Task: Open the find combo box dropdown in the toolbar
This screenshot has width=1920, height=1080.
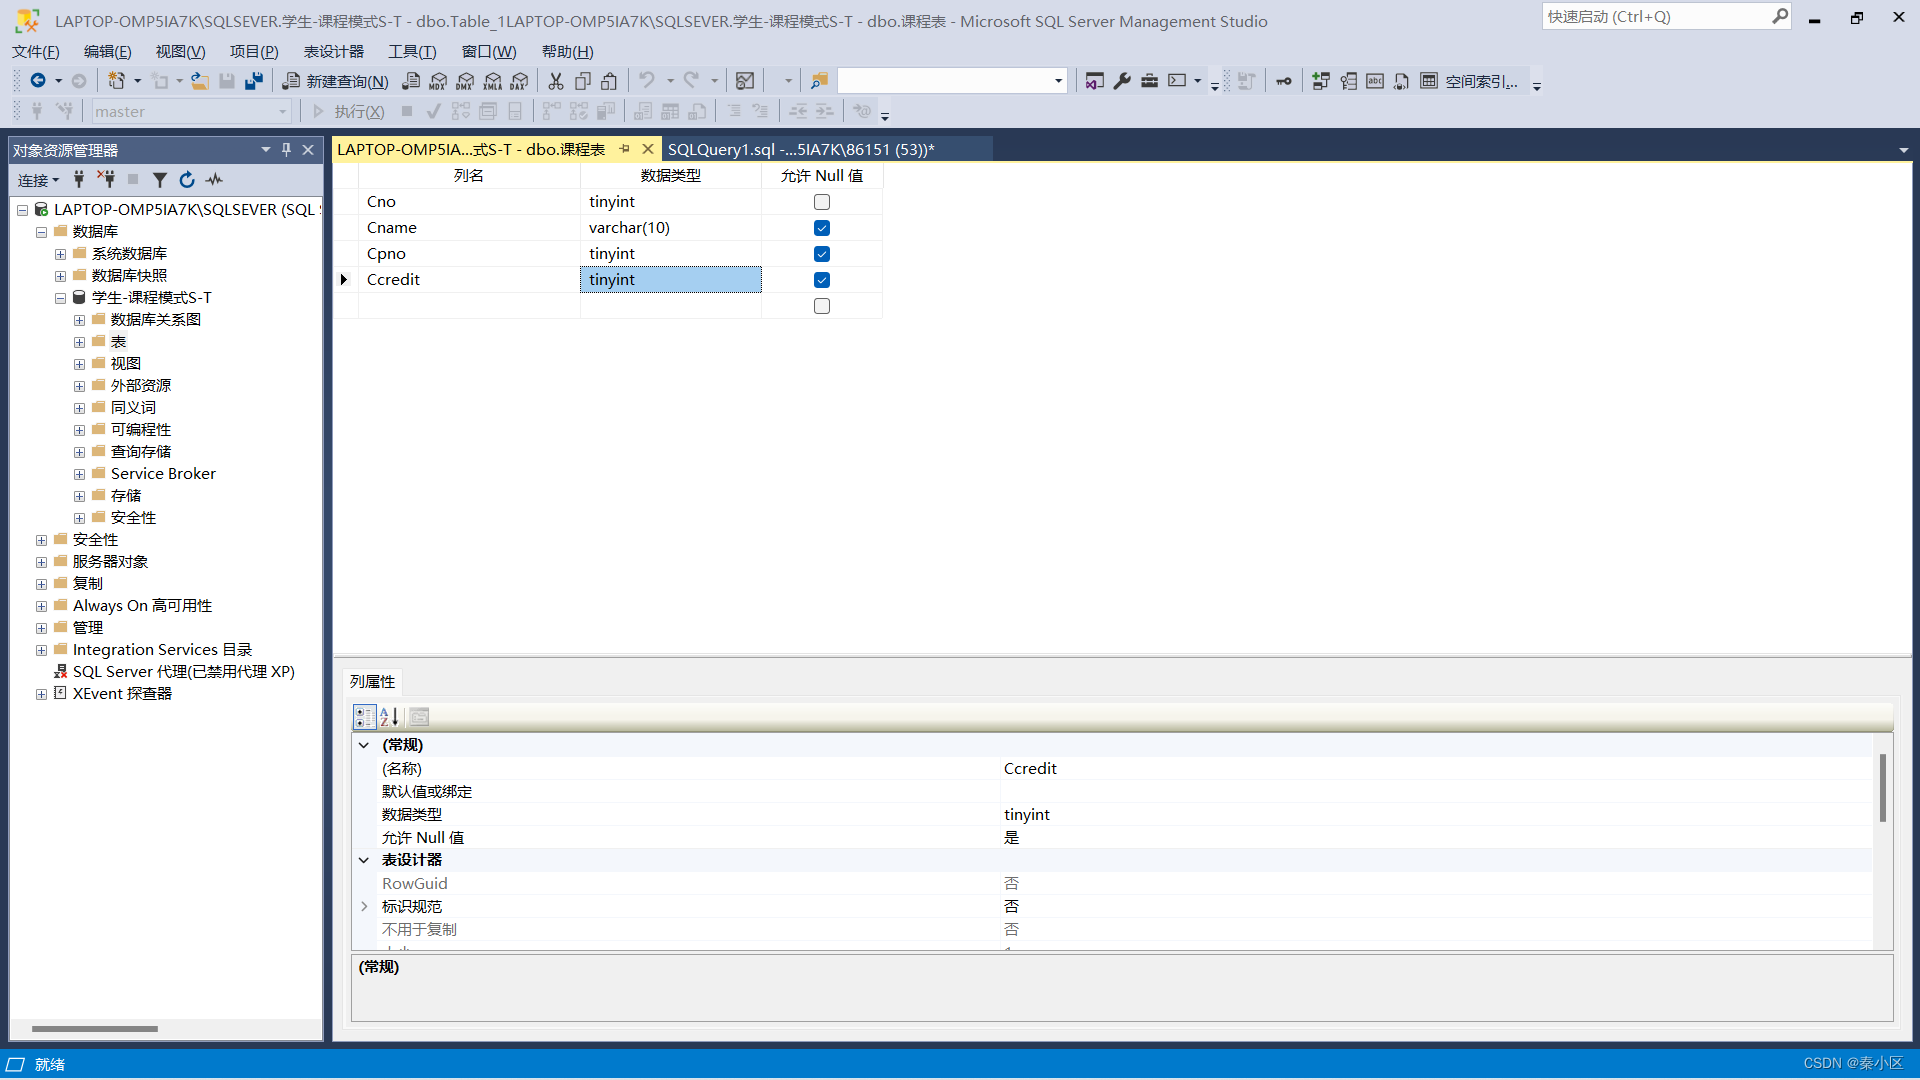Action: [1058, 81]
